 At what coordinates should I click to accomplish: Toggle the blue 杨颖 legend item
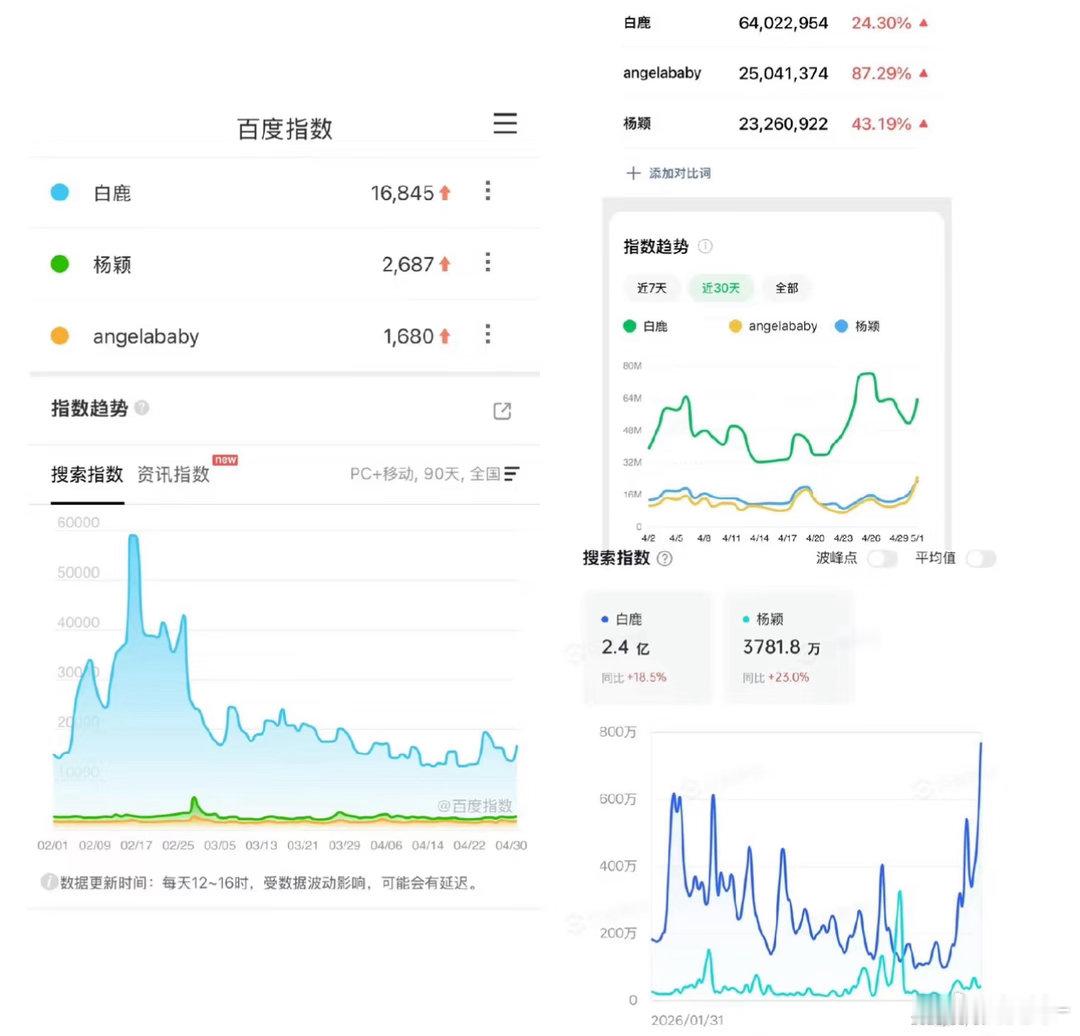click(857, 326)
